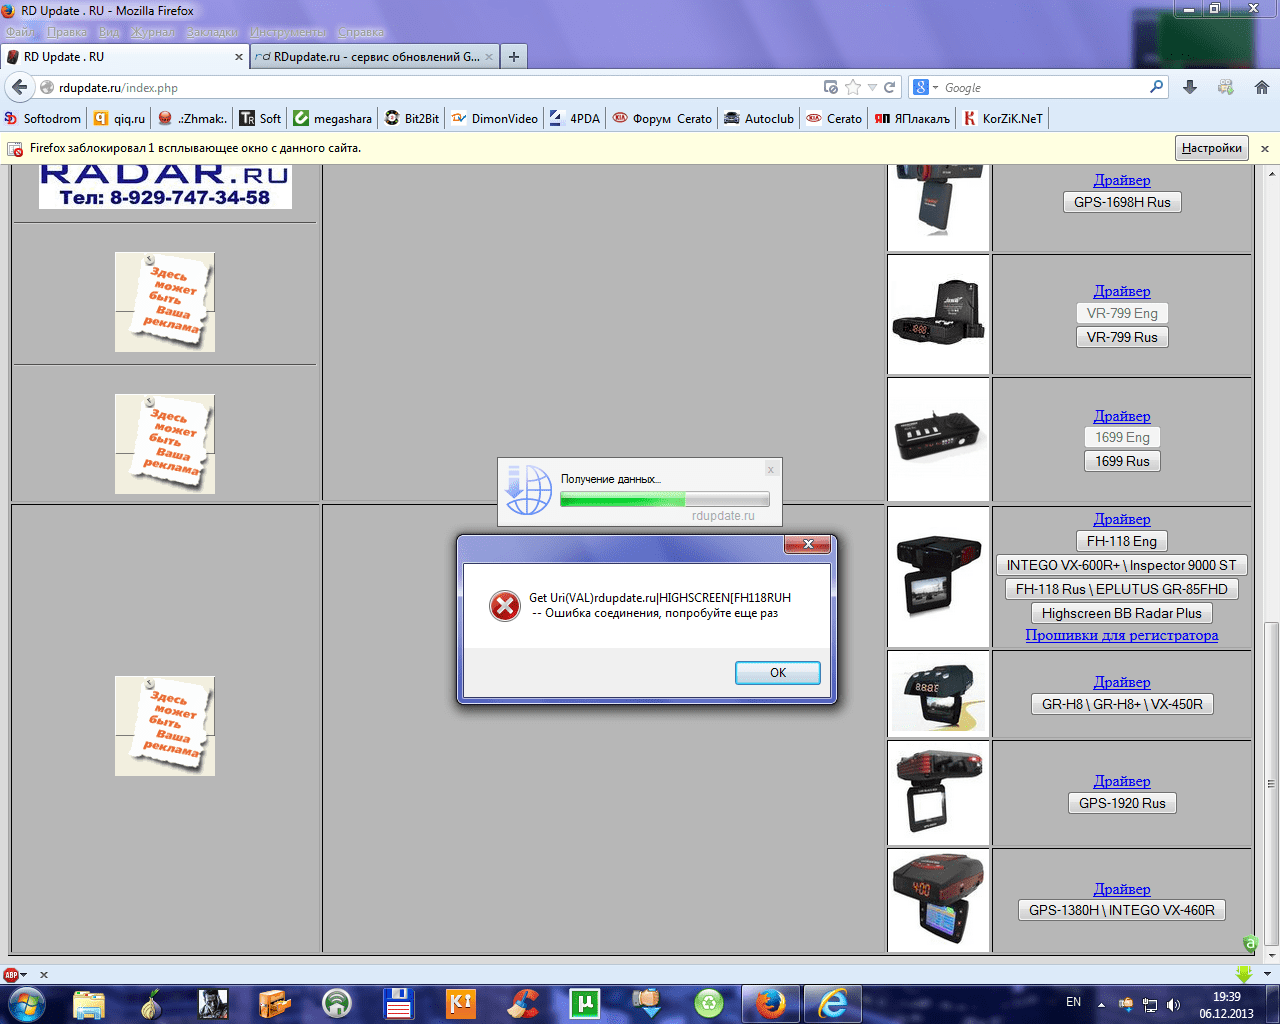Click the Настройки popup-blocker button
1280x1024 pixels.
tap(1211, 148)
